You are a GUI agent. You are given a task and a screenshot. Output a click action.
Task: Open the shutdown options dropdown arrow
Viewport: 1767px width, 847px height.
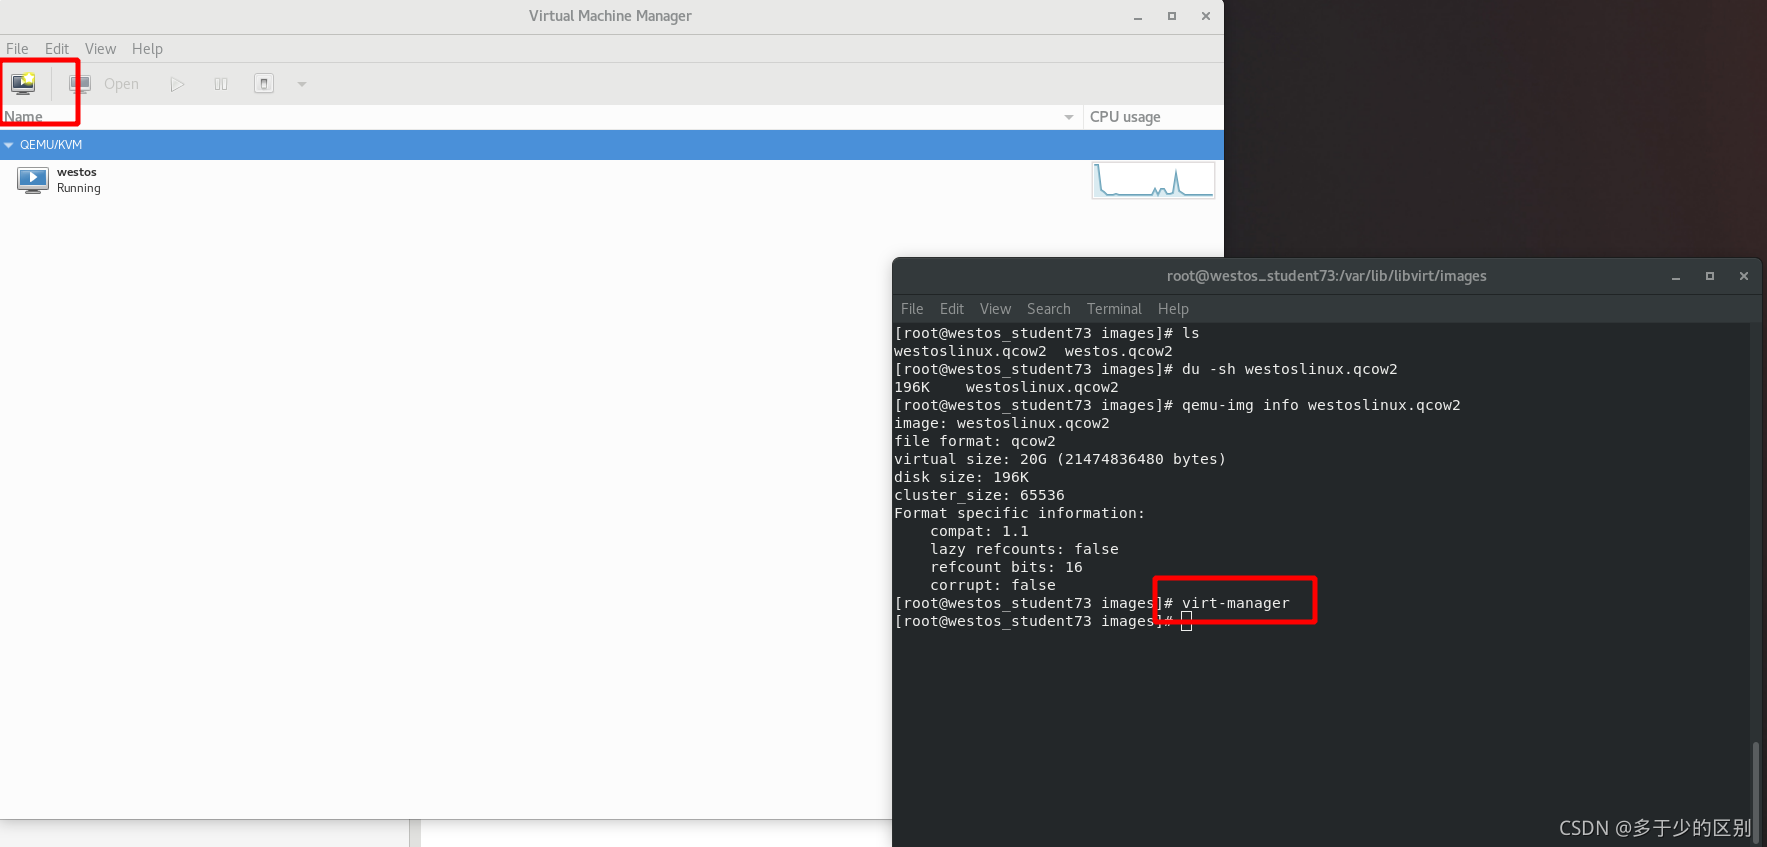(x=302, y=84)
